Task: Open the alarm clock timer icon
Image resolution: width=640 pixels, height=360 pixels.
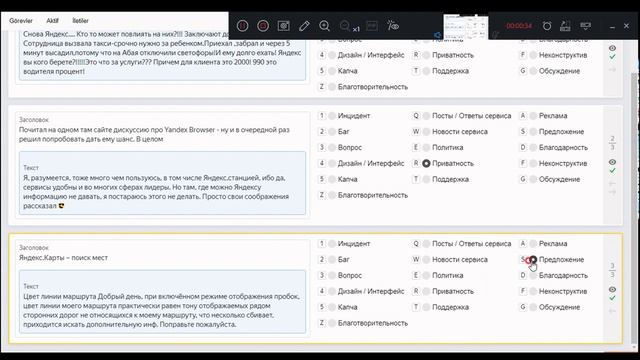Action: pyautogui.click(x=547, y=26)
